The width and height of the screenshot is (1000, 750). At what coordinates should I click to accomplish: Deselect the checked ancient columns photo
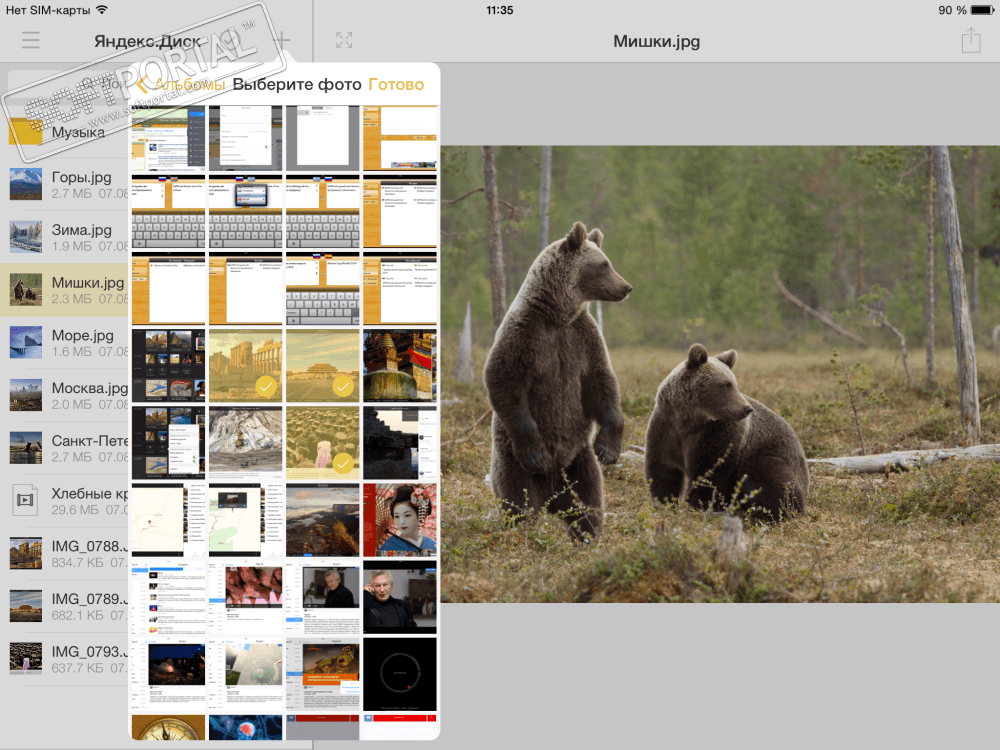point(246,366)
